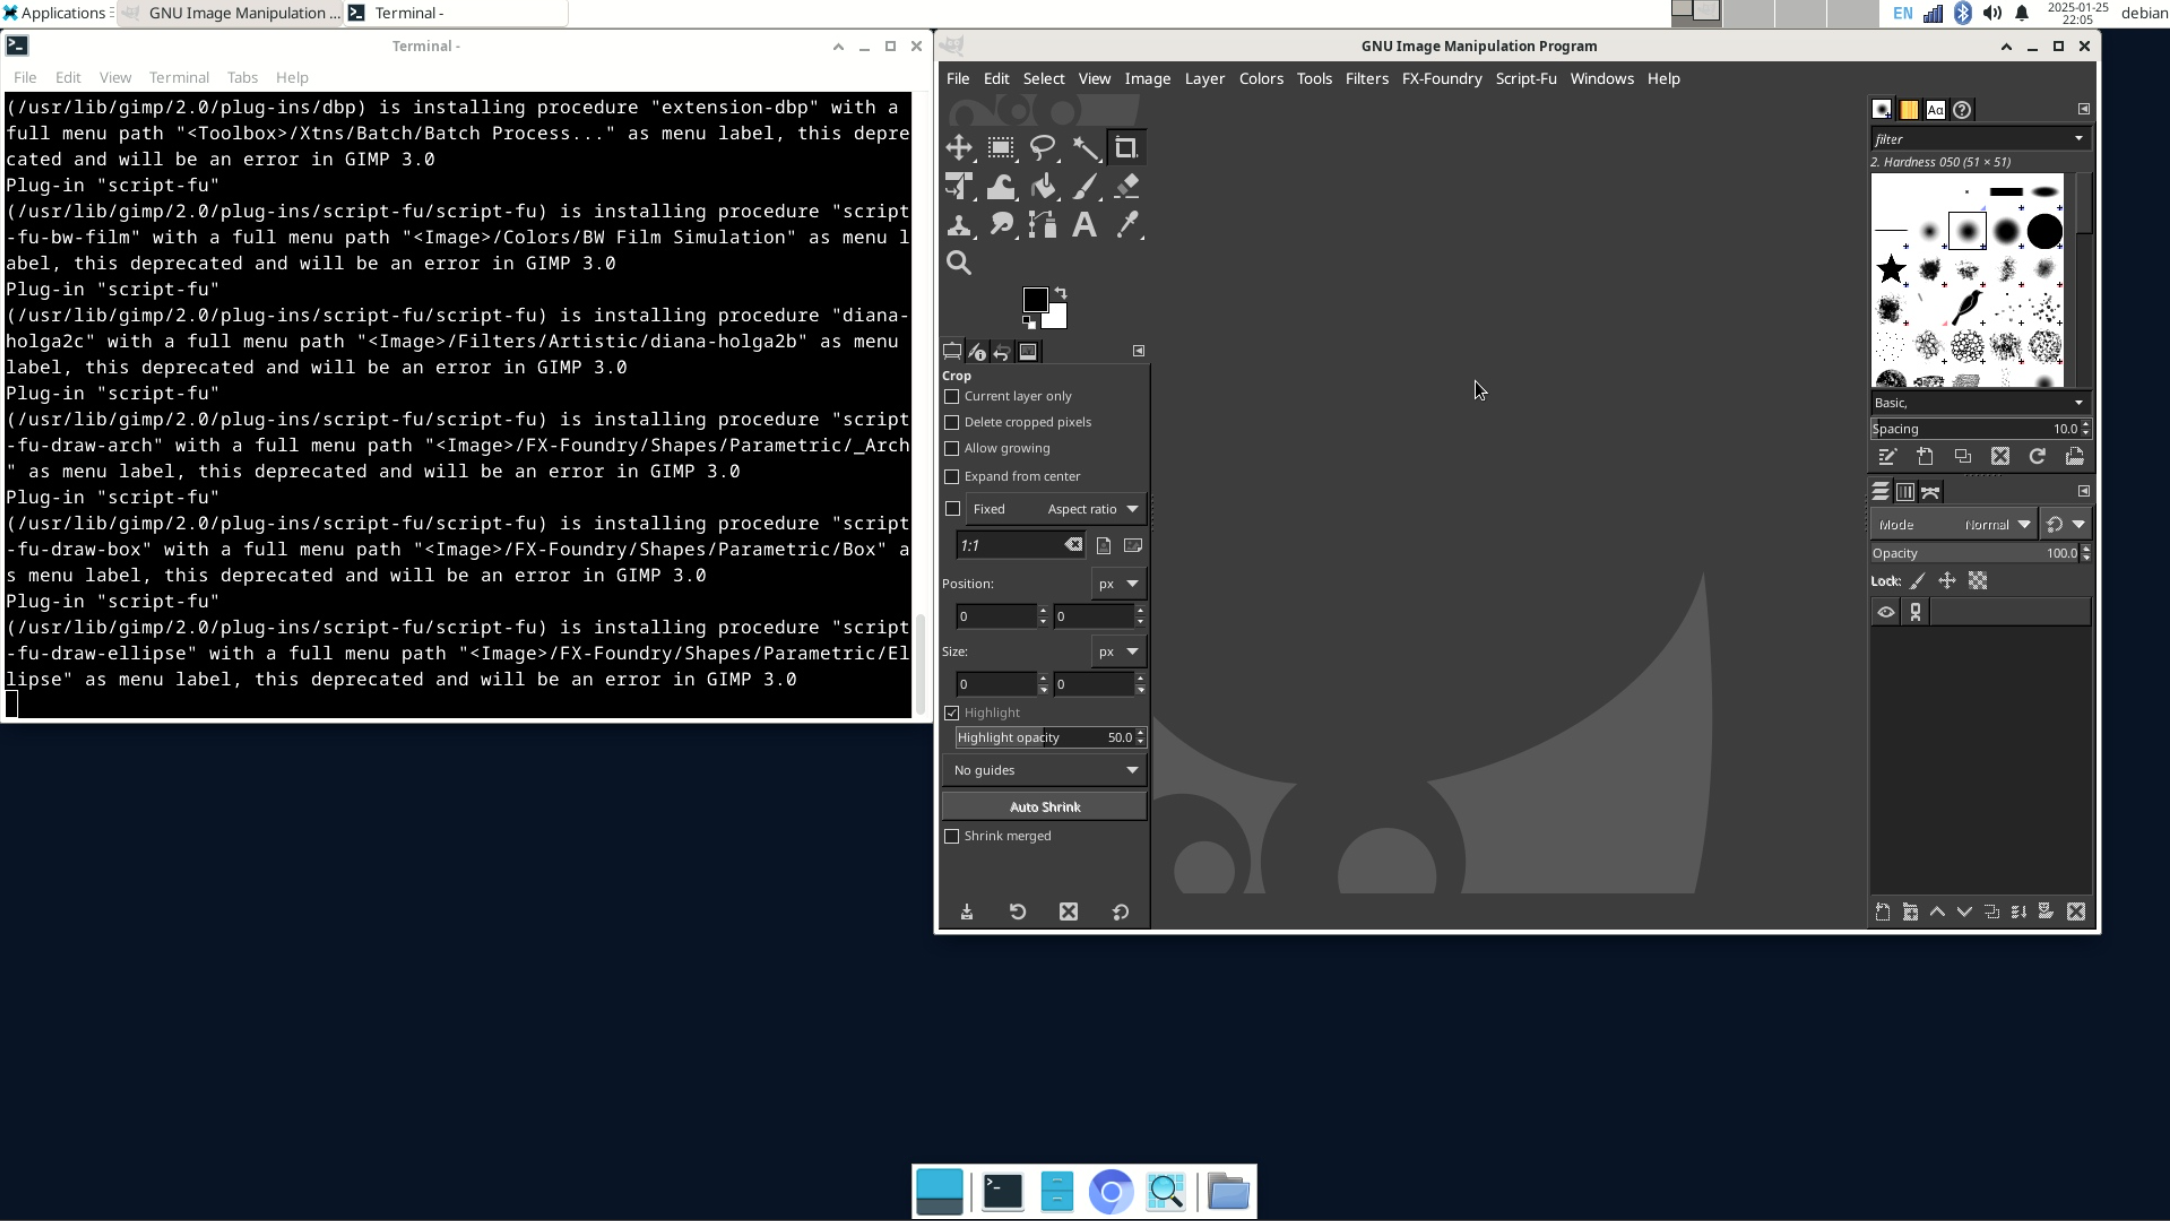Select the Hardness 050 brush thumbnail
Image resolution: width=2170 pixels, height=1221 pixels.
(1966, 228)
